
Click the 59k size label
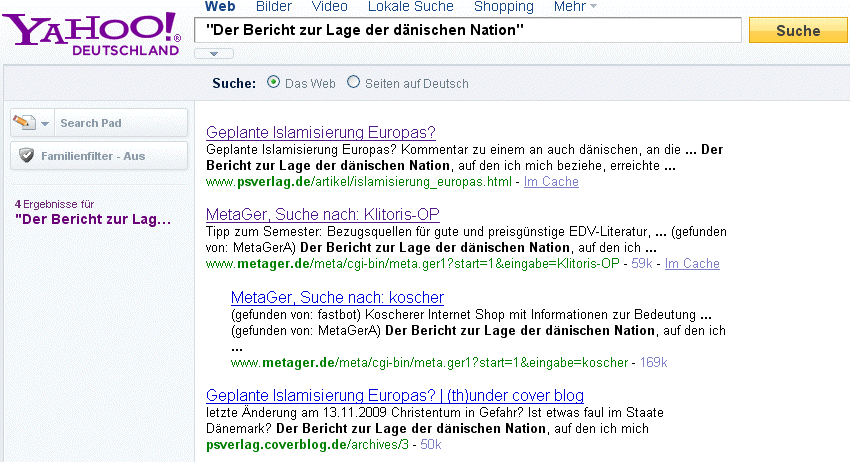click(x=642, y=264)
